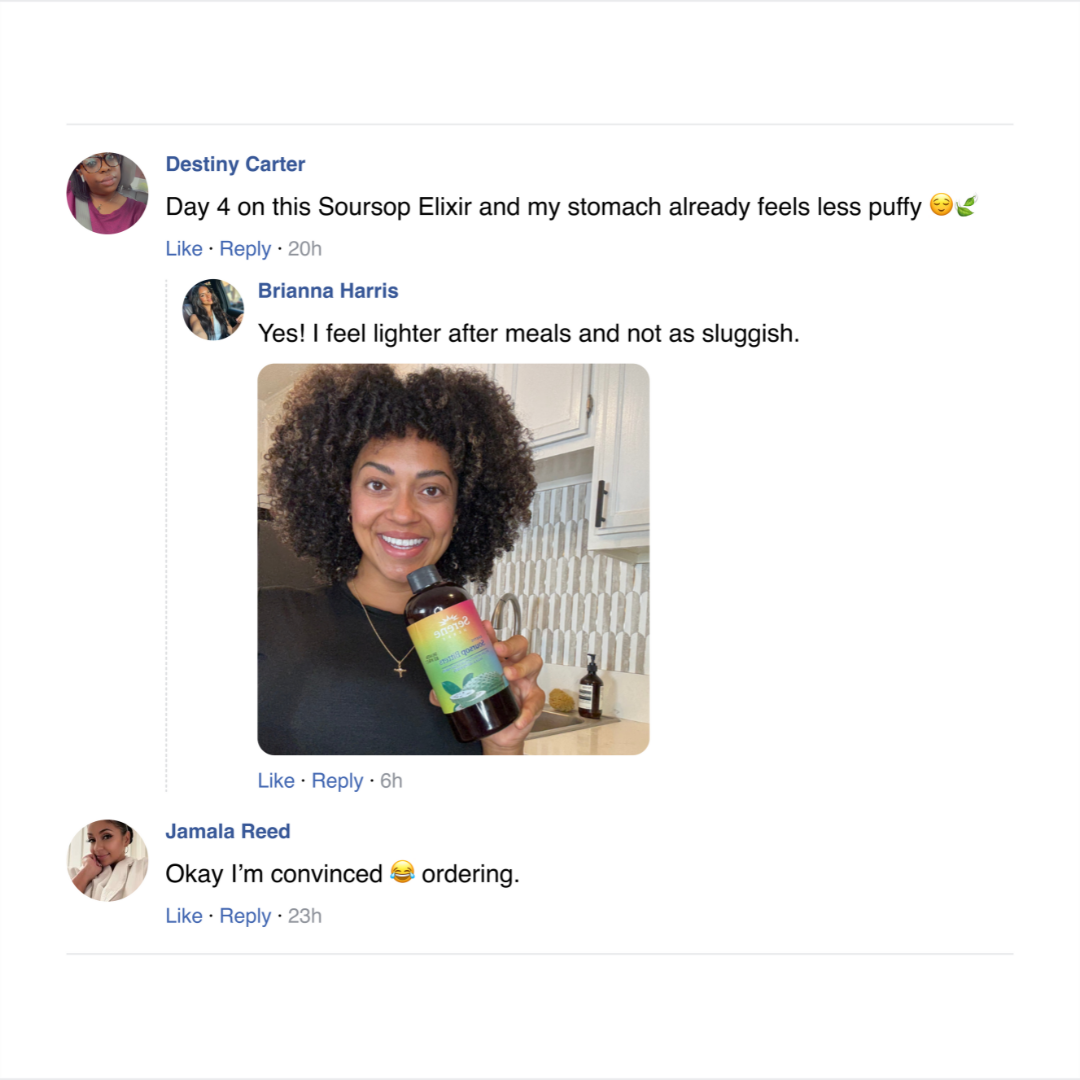Like Jamala Reed's comment
The image size is (1080, 1080).
tap(184, 916)
